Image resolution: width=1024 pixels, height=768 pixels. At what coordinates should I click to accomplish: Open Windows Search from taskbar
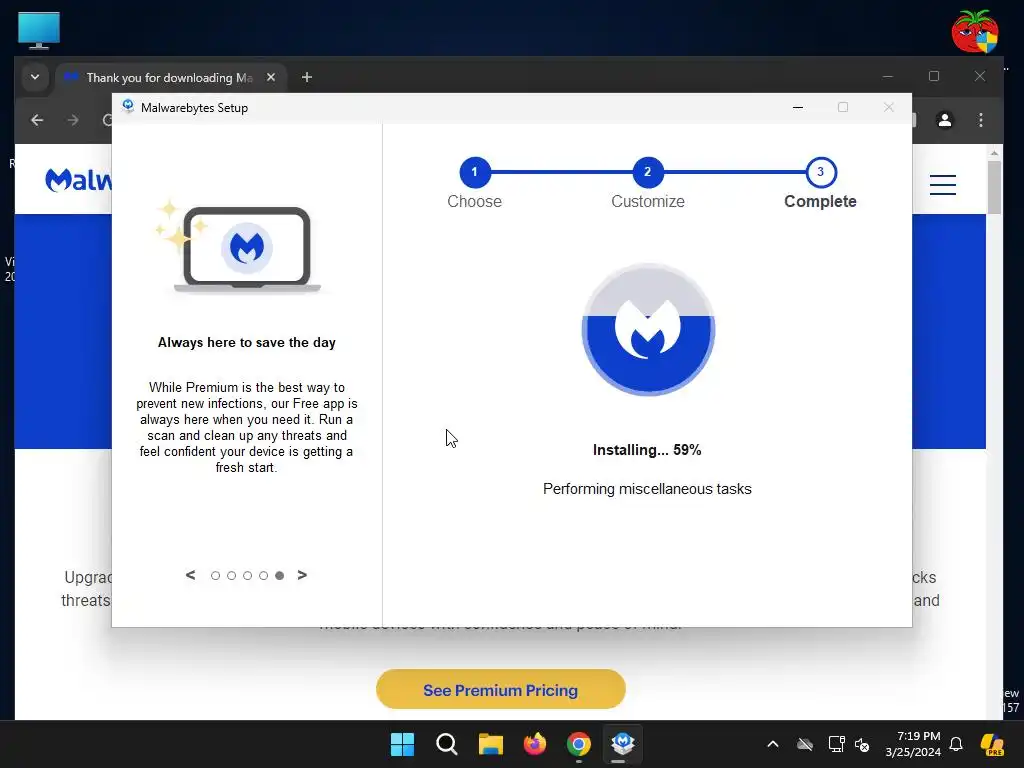click(447, 744)
